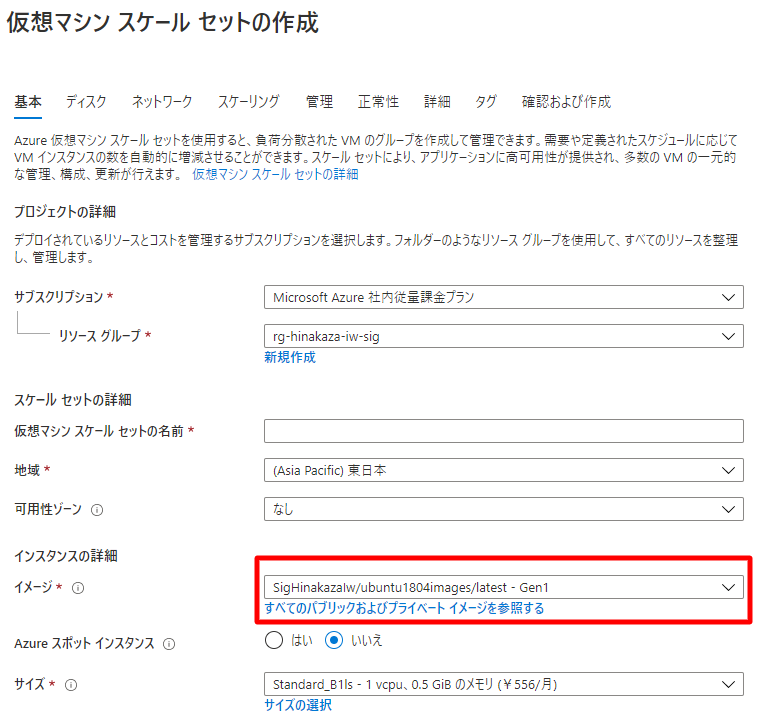This screenshot has width=760, height=727.
Task: Select the 管理 tab
Action: pos(319,102)
